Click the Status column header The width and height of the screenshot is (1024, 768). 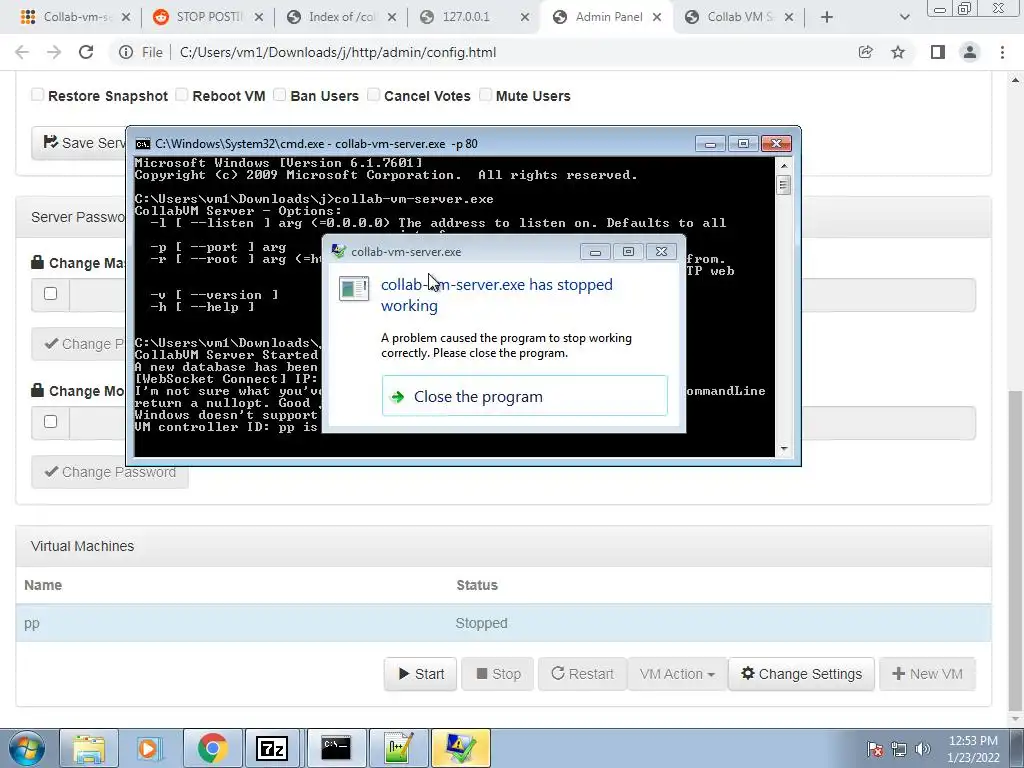point(477,585)
